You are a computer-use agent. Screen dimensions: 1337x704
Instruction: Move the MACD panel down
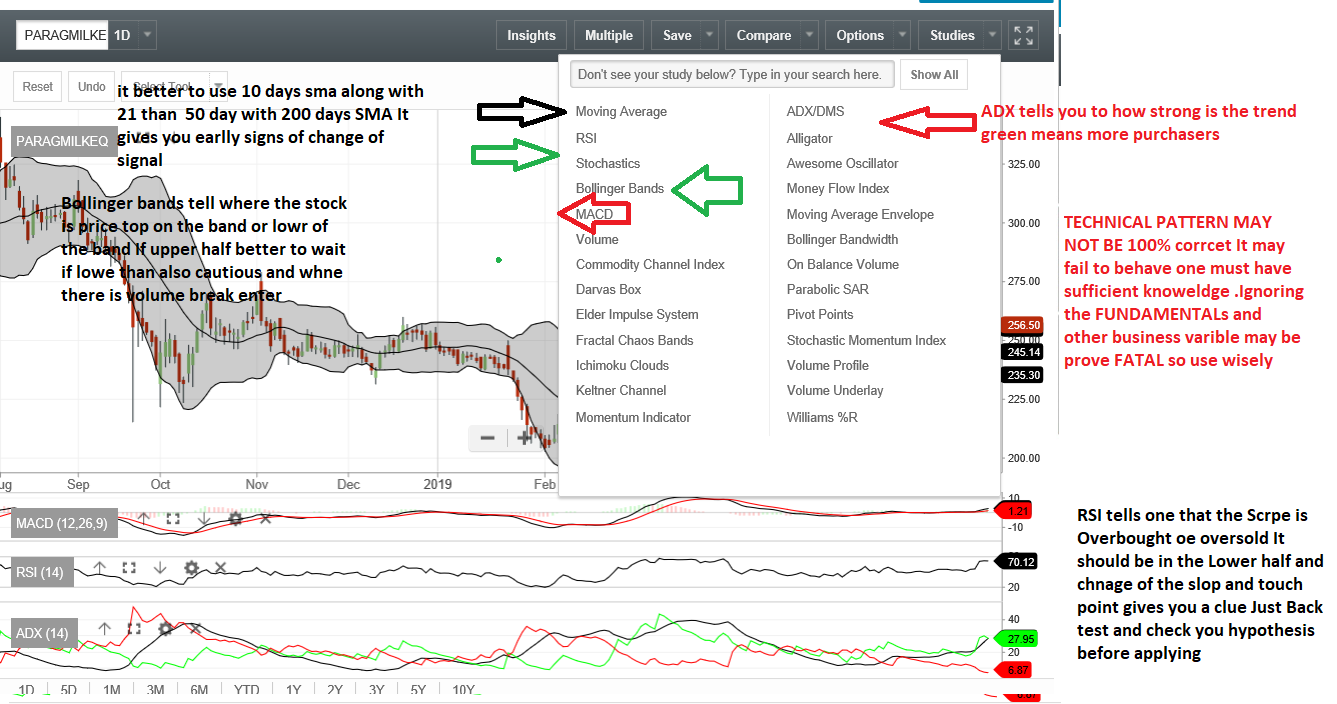205,518
